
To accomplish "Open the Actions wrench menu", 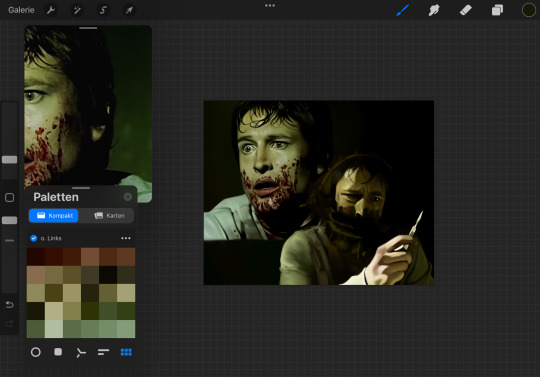I will [x=51, y=10].
